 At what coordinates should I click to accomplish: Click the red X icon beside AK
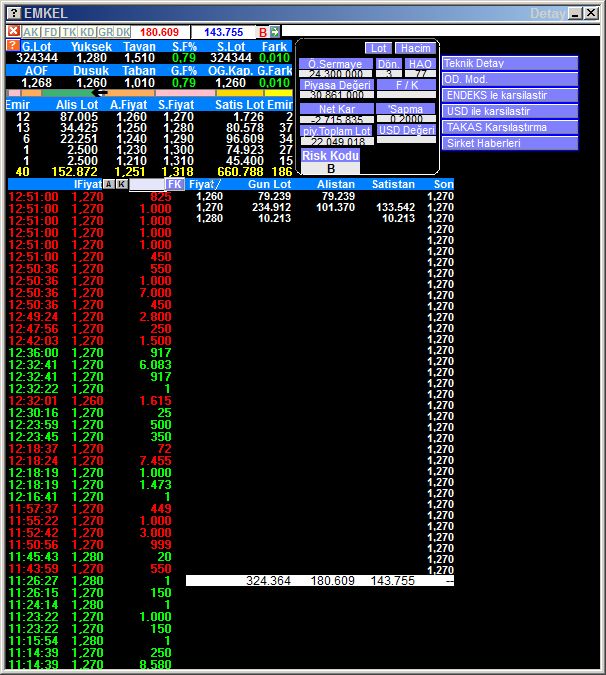click(13, 31)
